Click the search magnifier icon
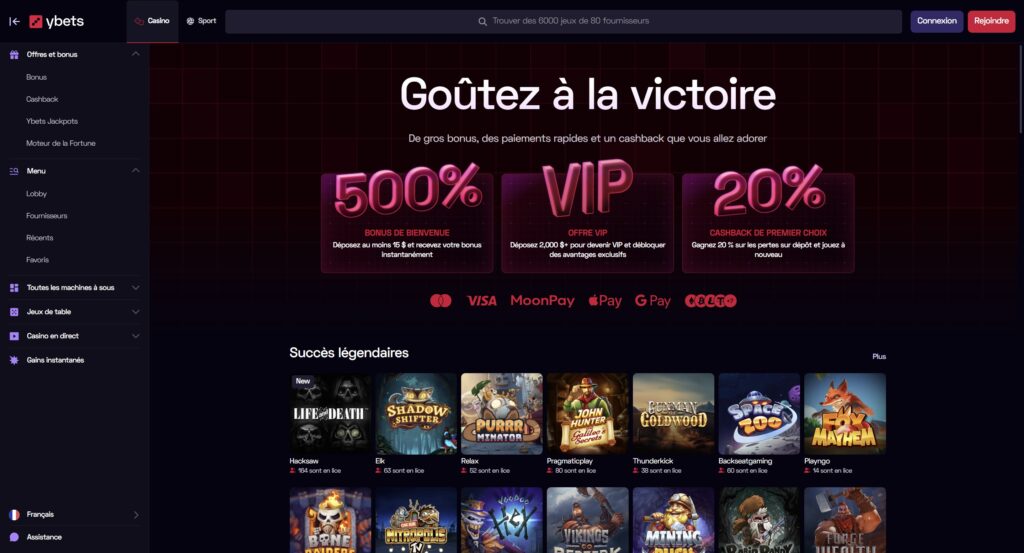 [483, 22]
